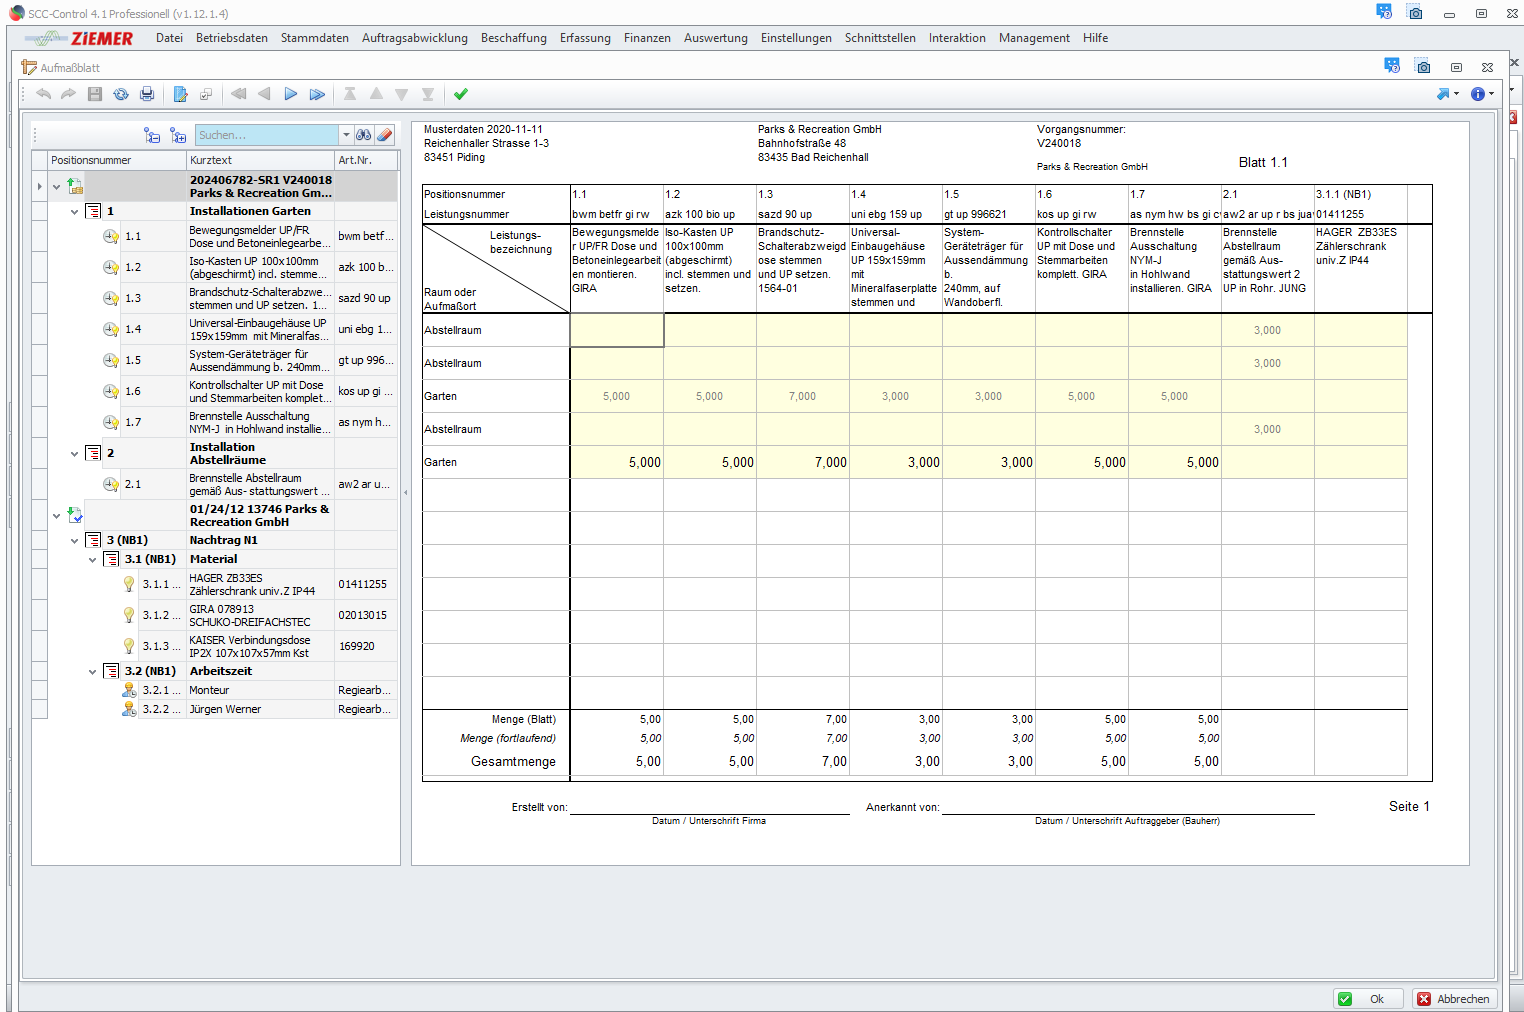
Task: Clear the search with the eraser icon
Action: click(385, 135)
